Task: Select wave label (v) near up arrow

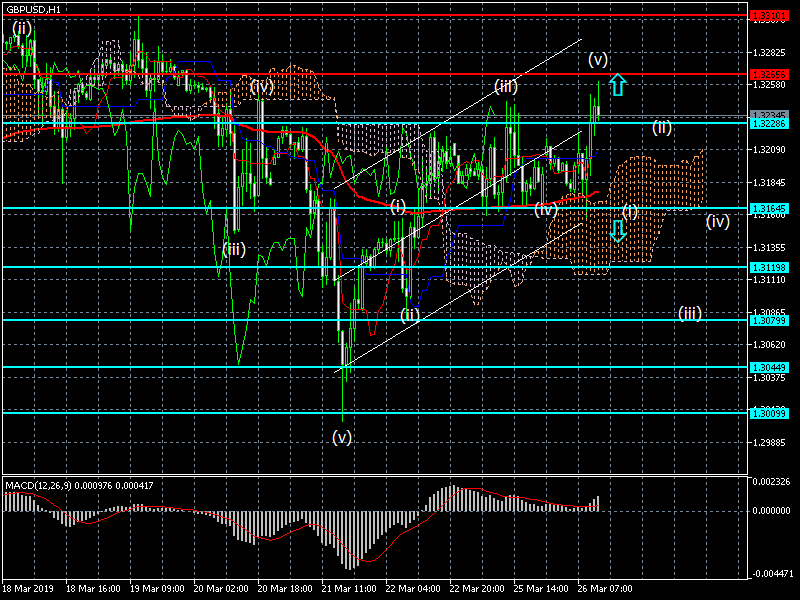Action: point(598,58)
